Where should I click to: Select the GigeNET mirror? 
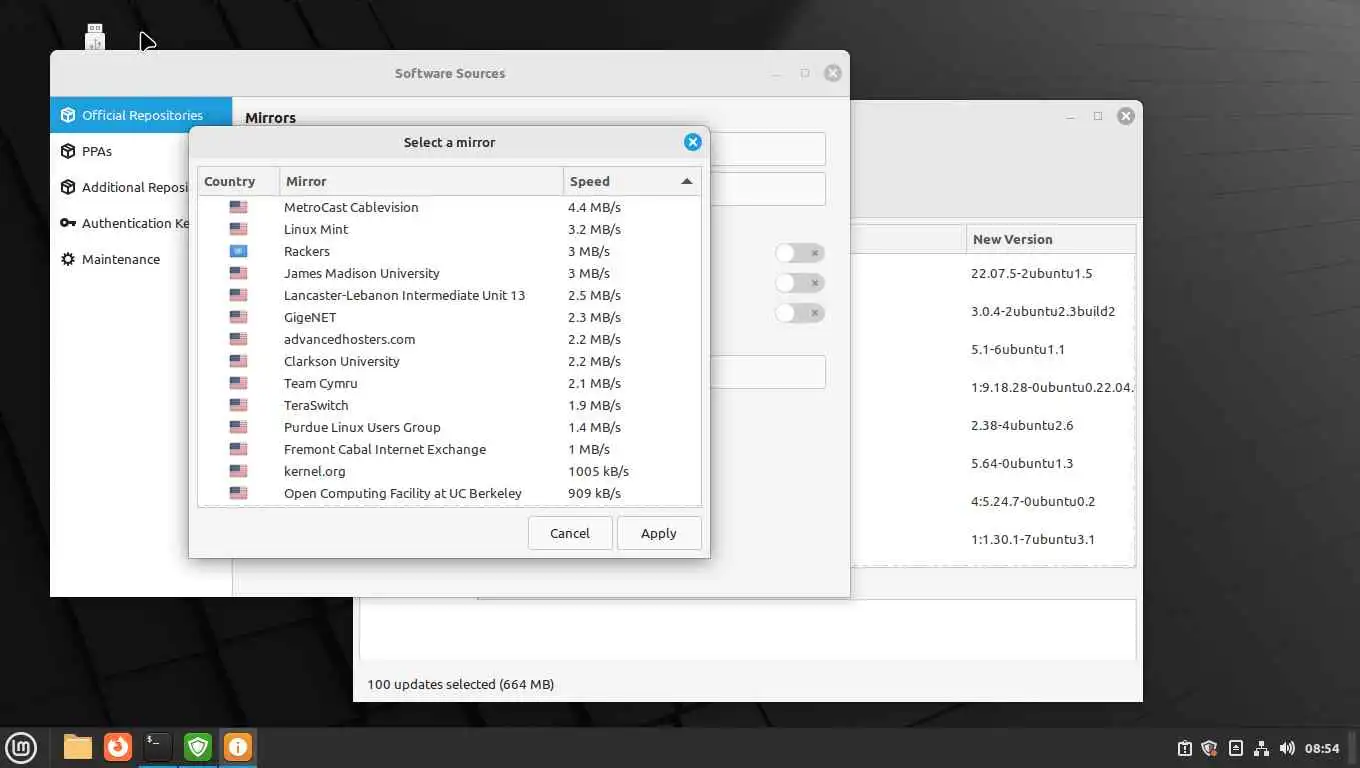pos(449,317)
